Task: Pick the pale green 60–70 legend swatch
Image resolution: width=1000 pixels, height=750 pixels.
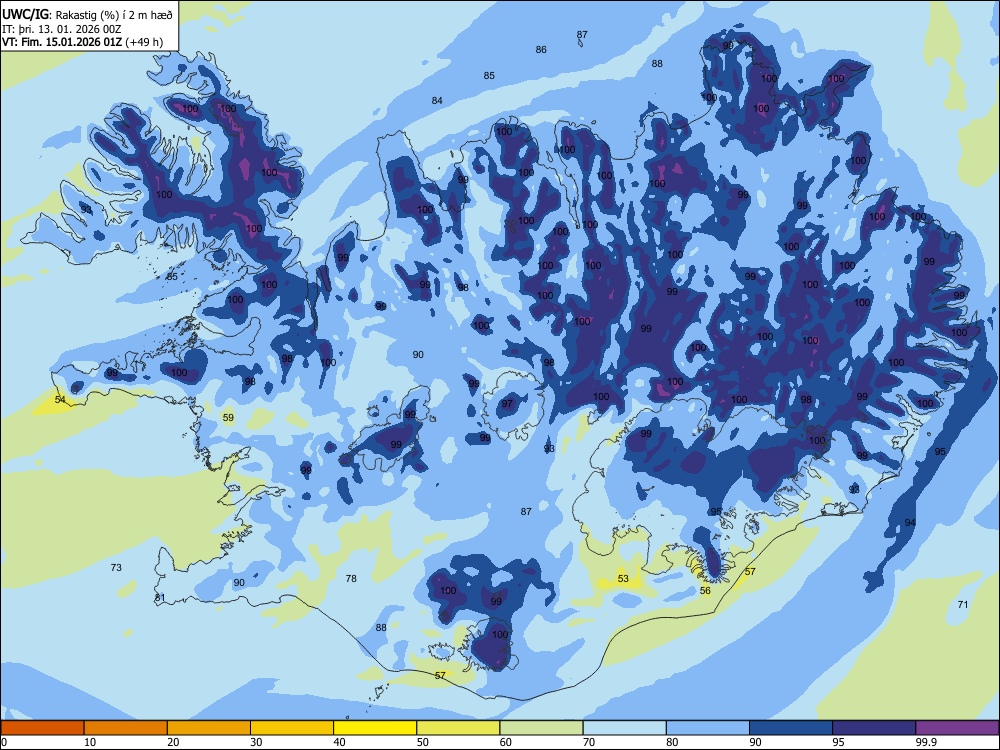Action: (541, 728)
